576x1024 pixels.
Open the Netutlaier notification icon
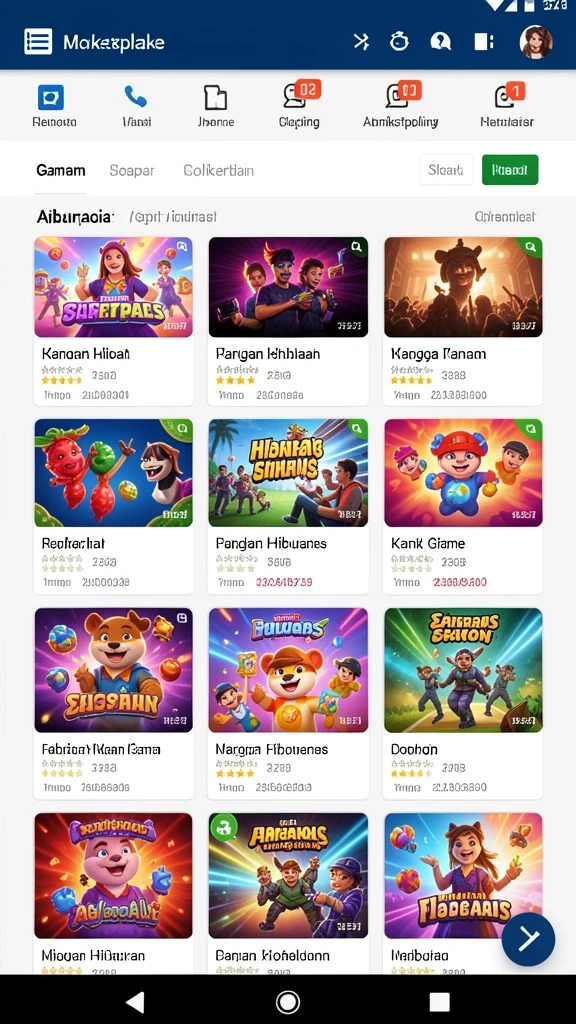509,95
